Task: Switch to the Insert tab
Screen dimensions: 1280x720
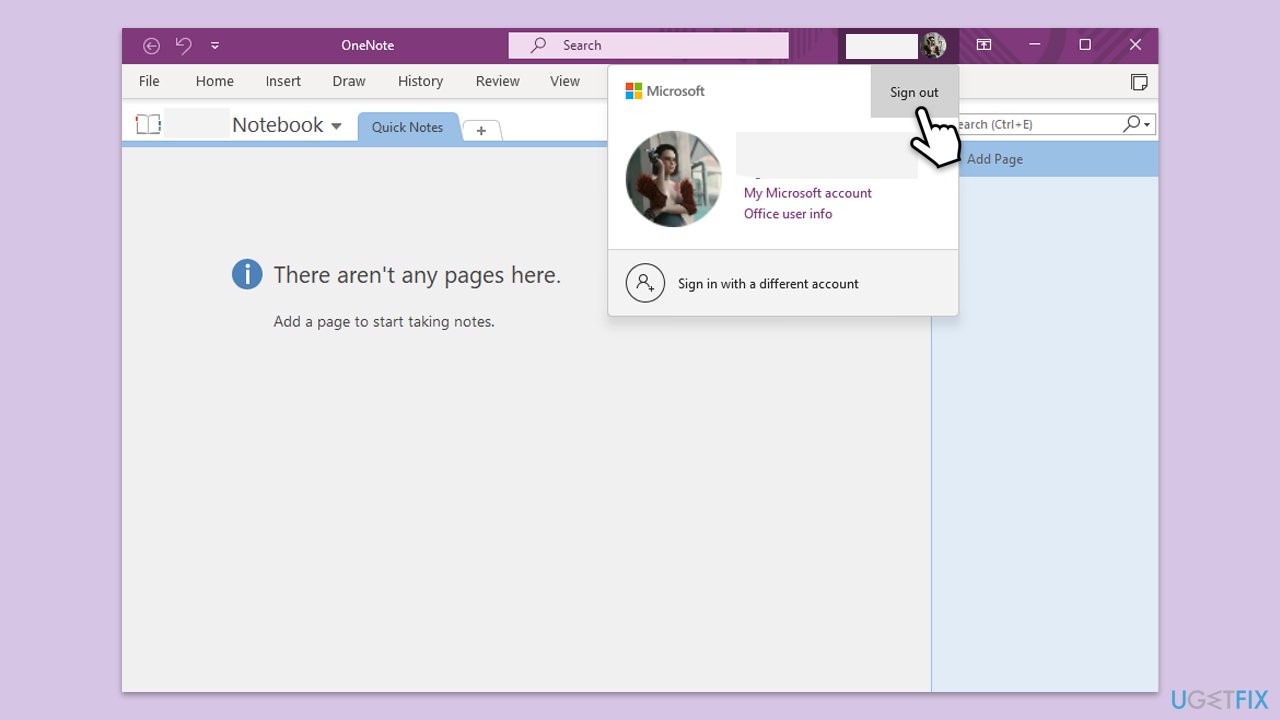Action: [283, 81]
